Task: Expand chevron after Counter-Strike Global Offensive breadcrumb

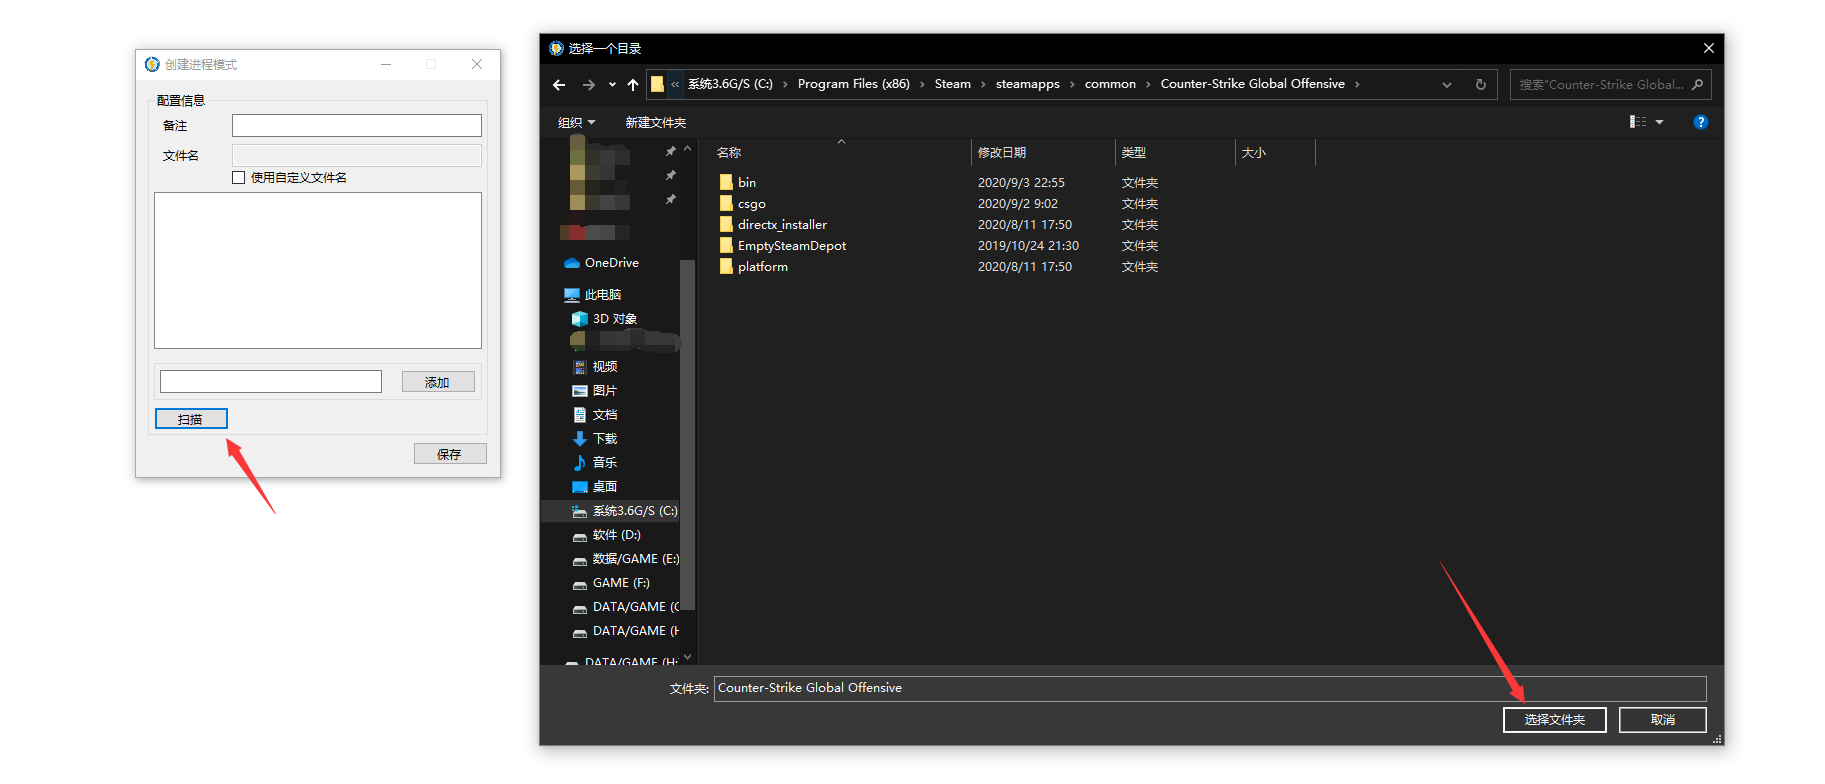Action: coord(1357,84)
